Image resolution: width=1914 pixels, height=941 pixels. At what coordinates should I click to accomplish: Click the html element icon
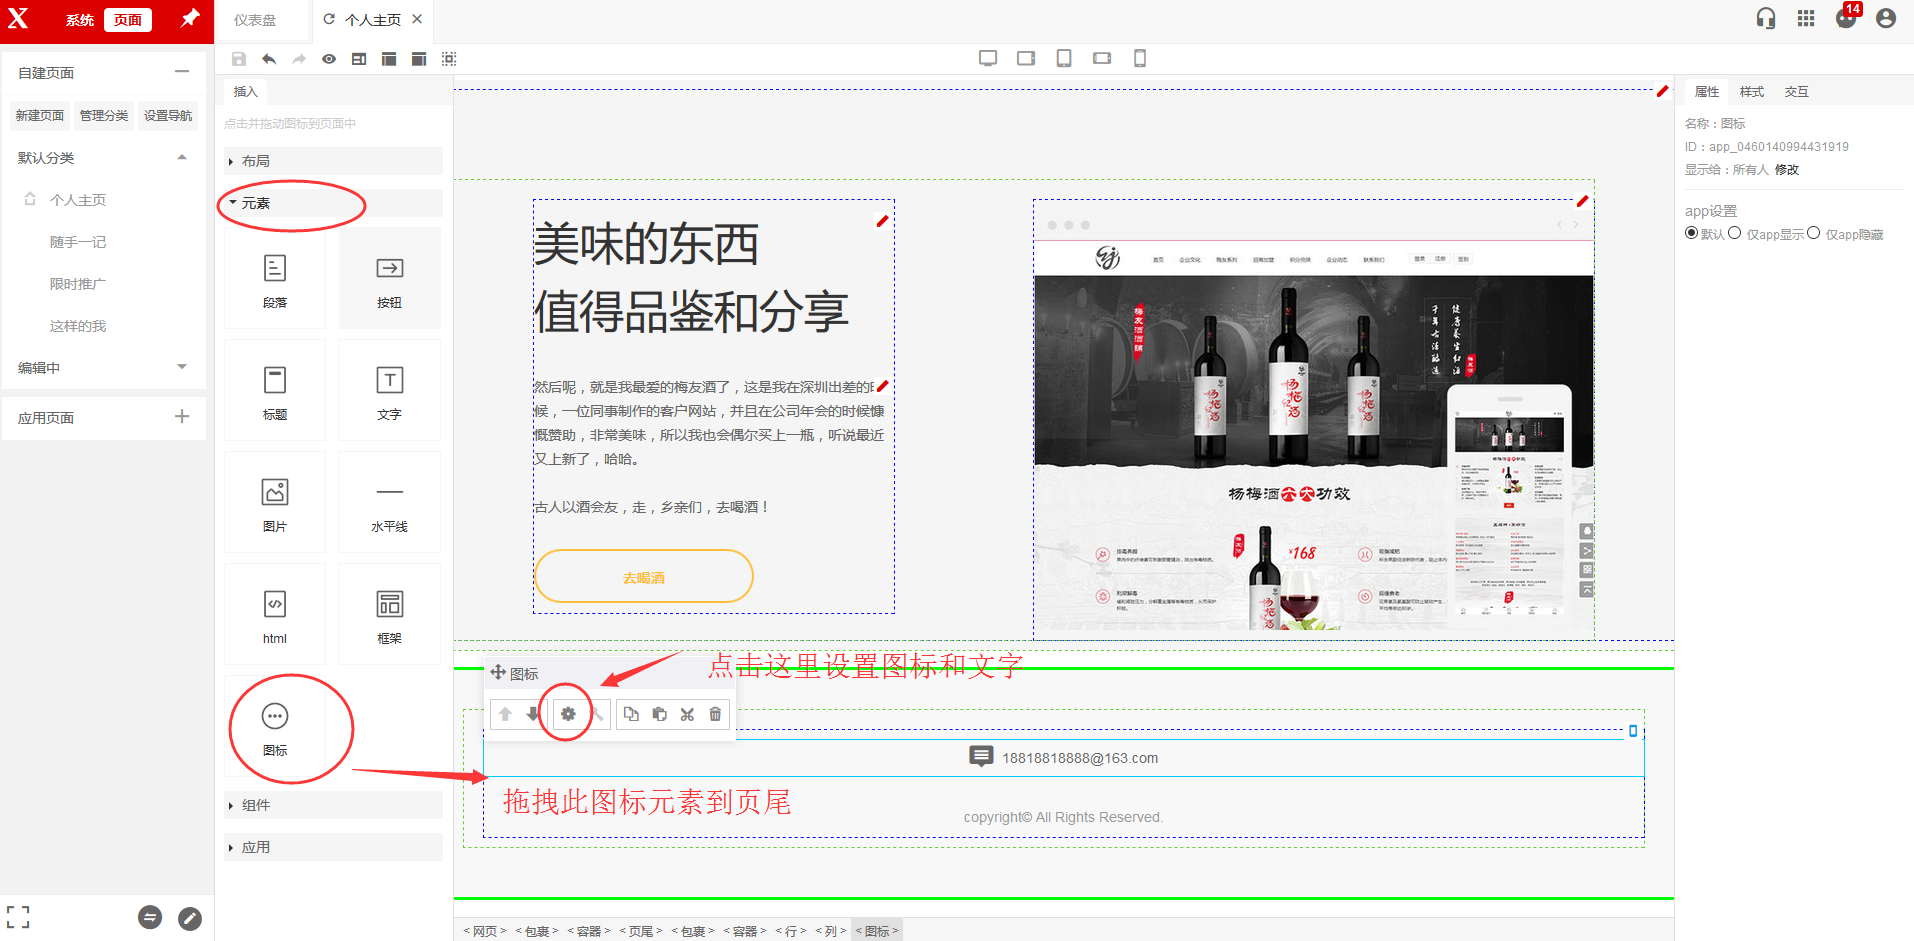275,614
